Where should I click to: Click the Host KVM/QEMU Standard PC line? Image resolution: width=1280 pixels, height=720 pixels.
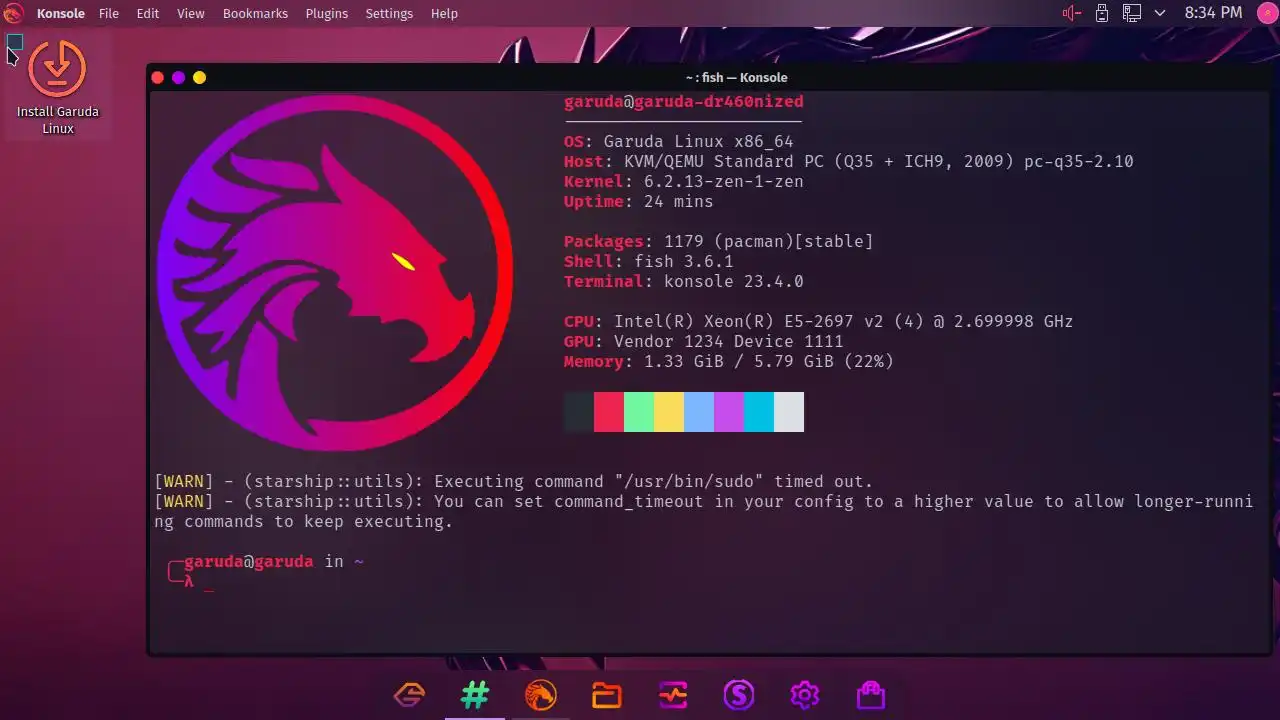pos(849,161)
